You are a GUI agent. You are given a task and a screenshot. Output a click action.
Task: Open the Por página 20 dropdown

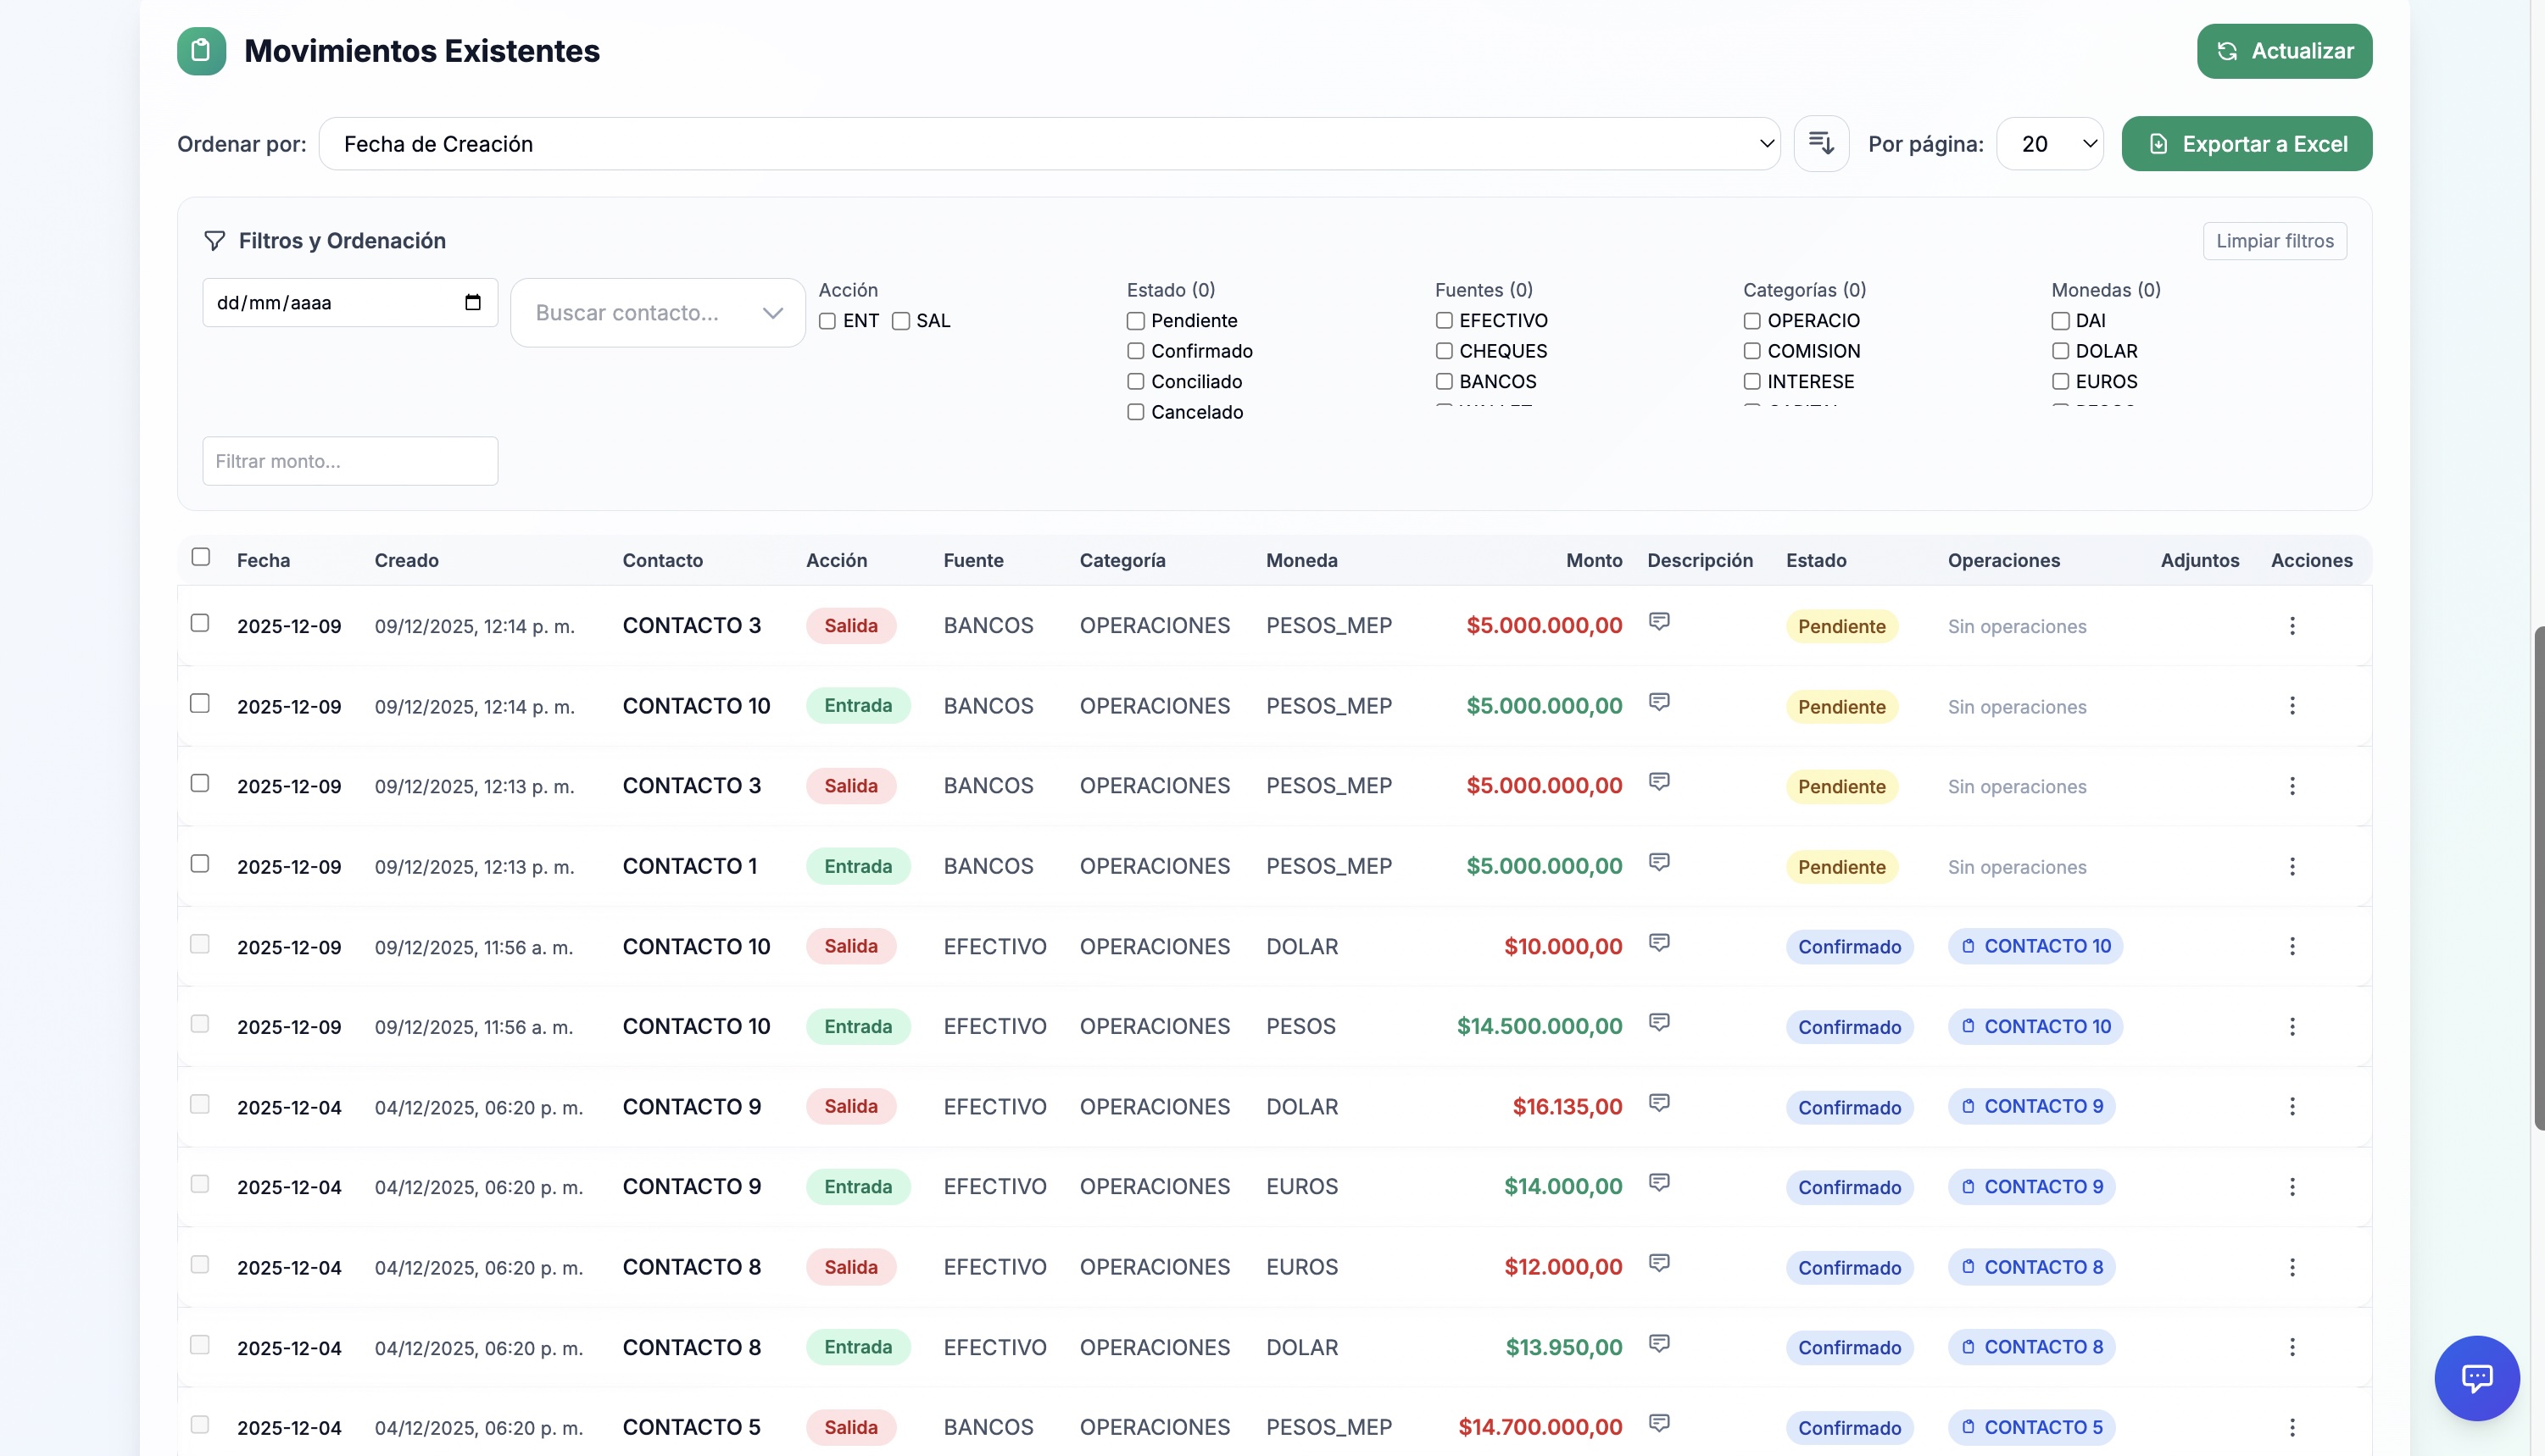[x=2049, y=144]
